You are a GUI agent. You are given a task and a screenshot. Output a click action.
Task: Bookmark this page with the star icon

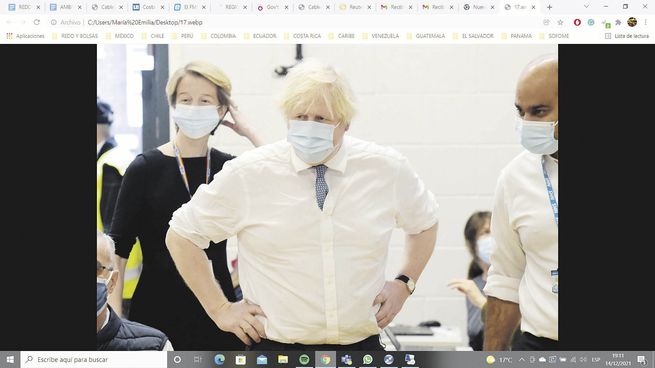point(560,22)
